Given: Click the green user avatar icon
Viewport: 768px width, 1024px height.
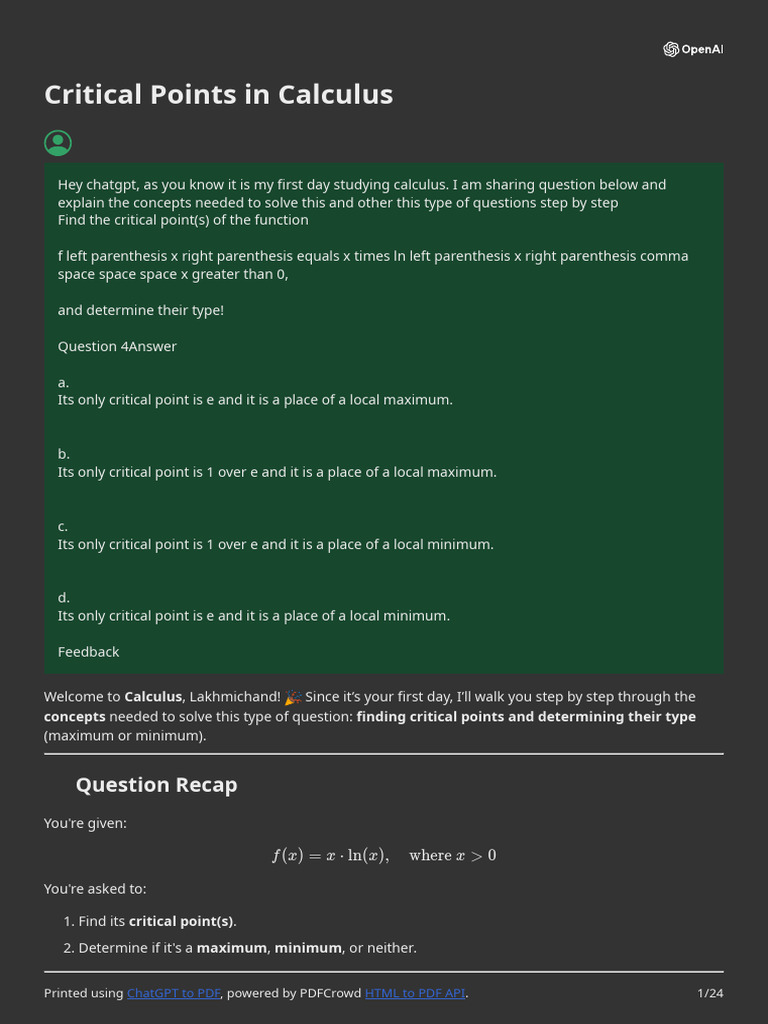Looking at the screenshot, I should coord(58,143).
